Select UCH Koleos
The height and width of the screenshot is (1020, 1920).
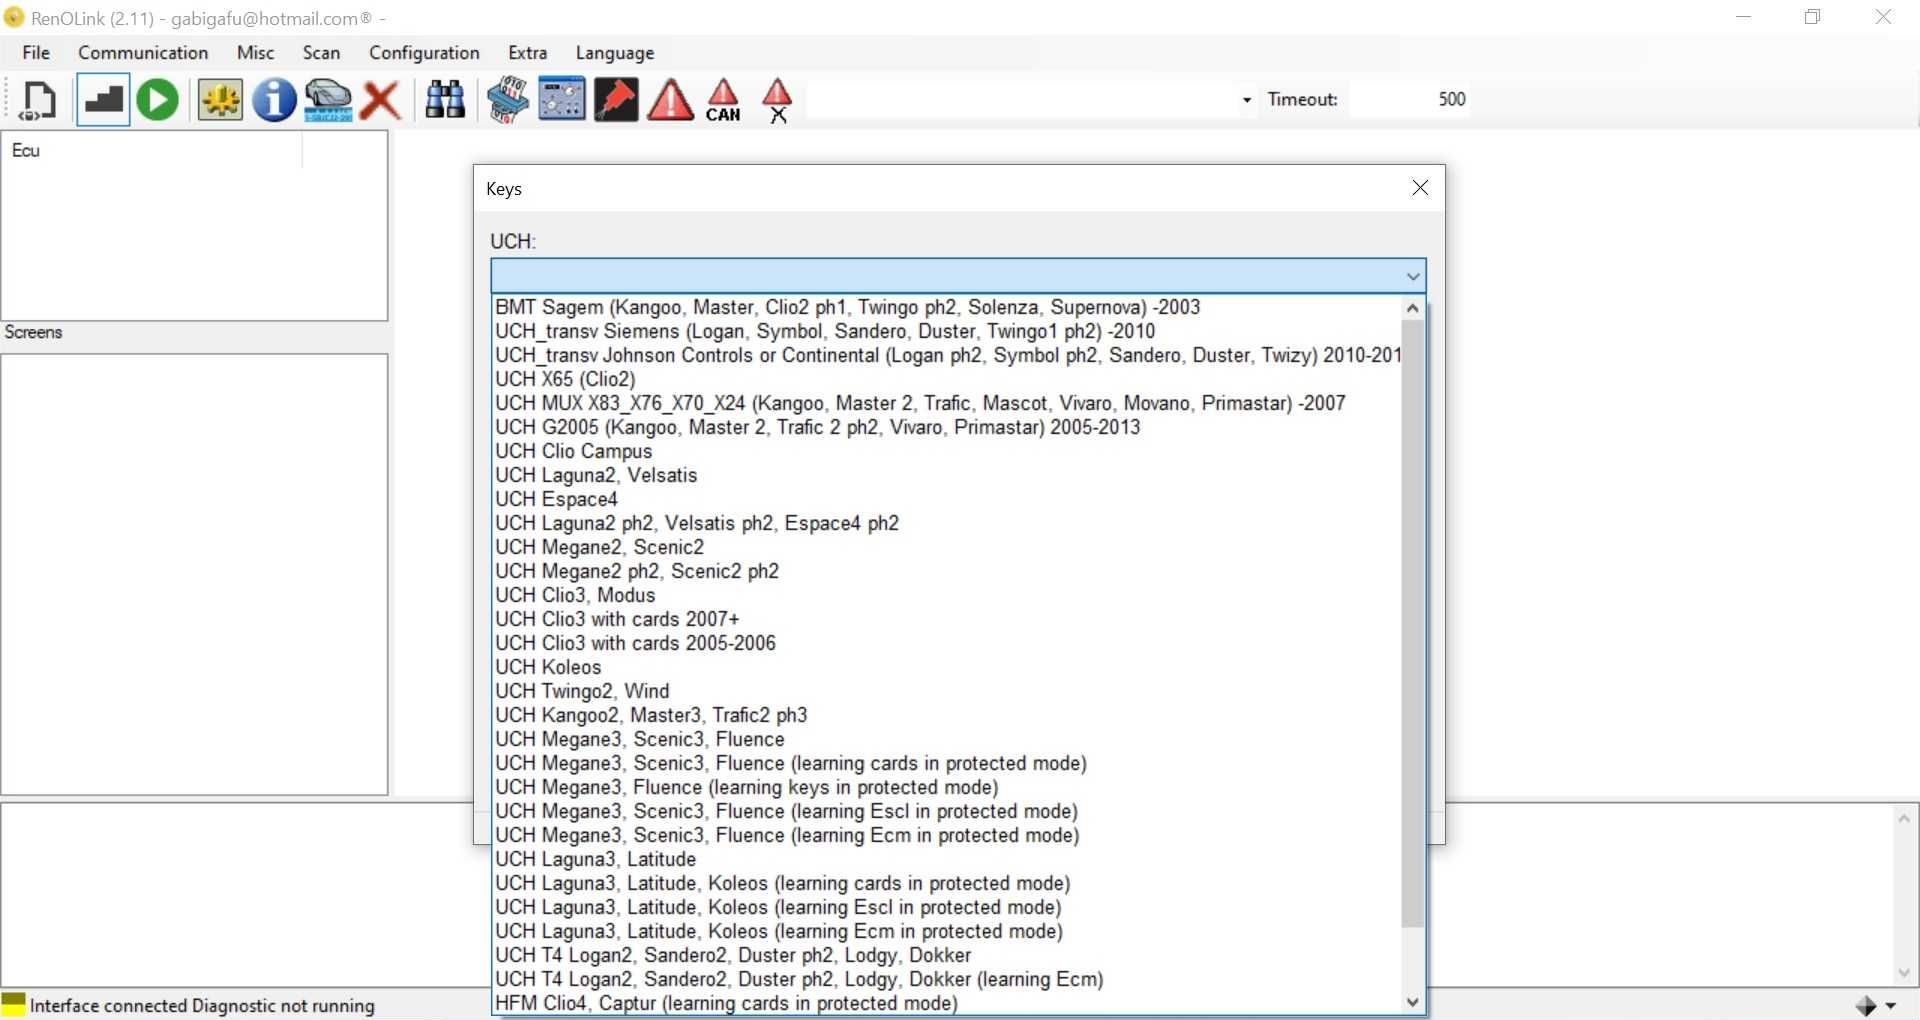click(x=947, y=667)
